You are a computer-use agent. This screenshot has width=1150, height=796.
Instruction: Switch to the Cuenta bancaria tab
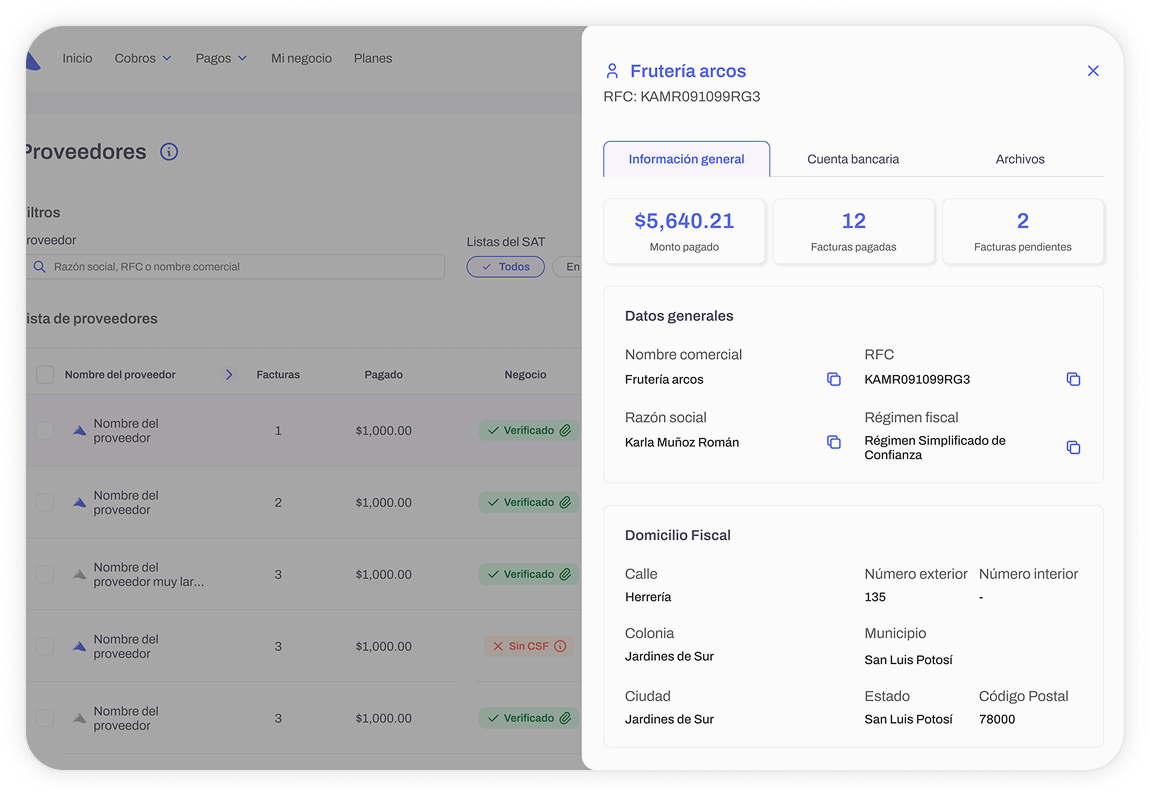[853, 159]
